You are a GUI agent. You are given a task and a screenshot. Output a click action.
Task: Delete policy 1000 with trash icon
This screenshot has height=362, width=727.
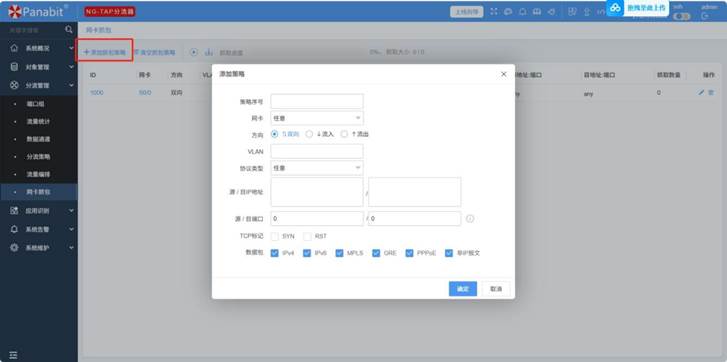coord(711,93)
